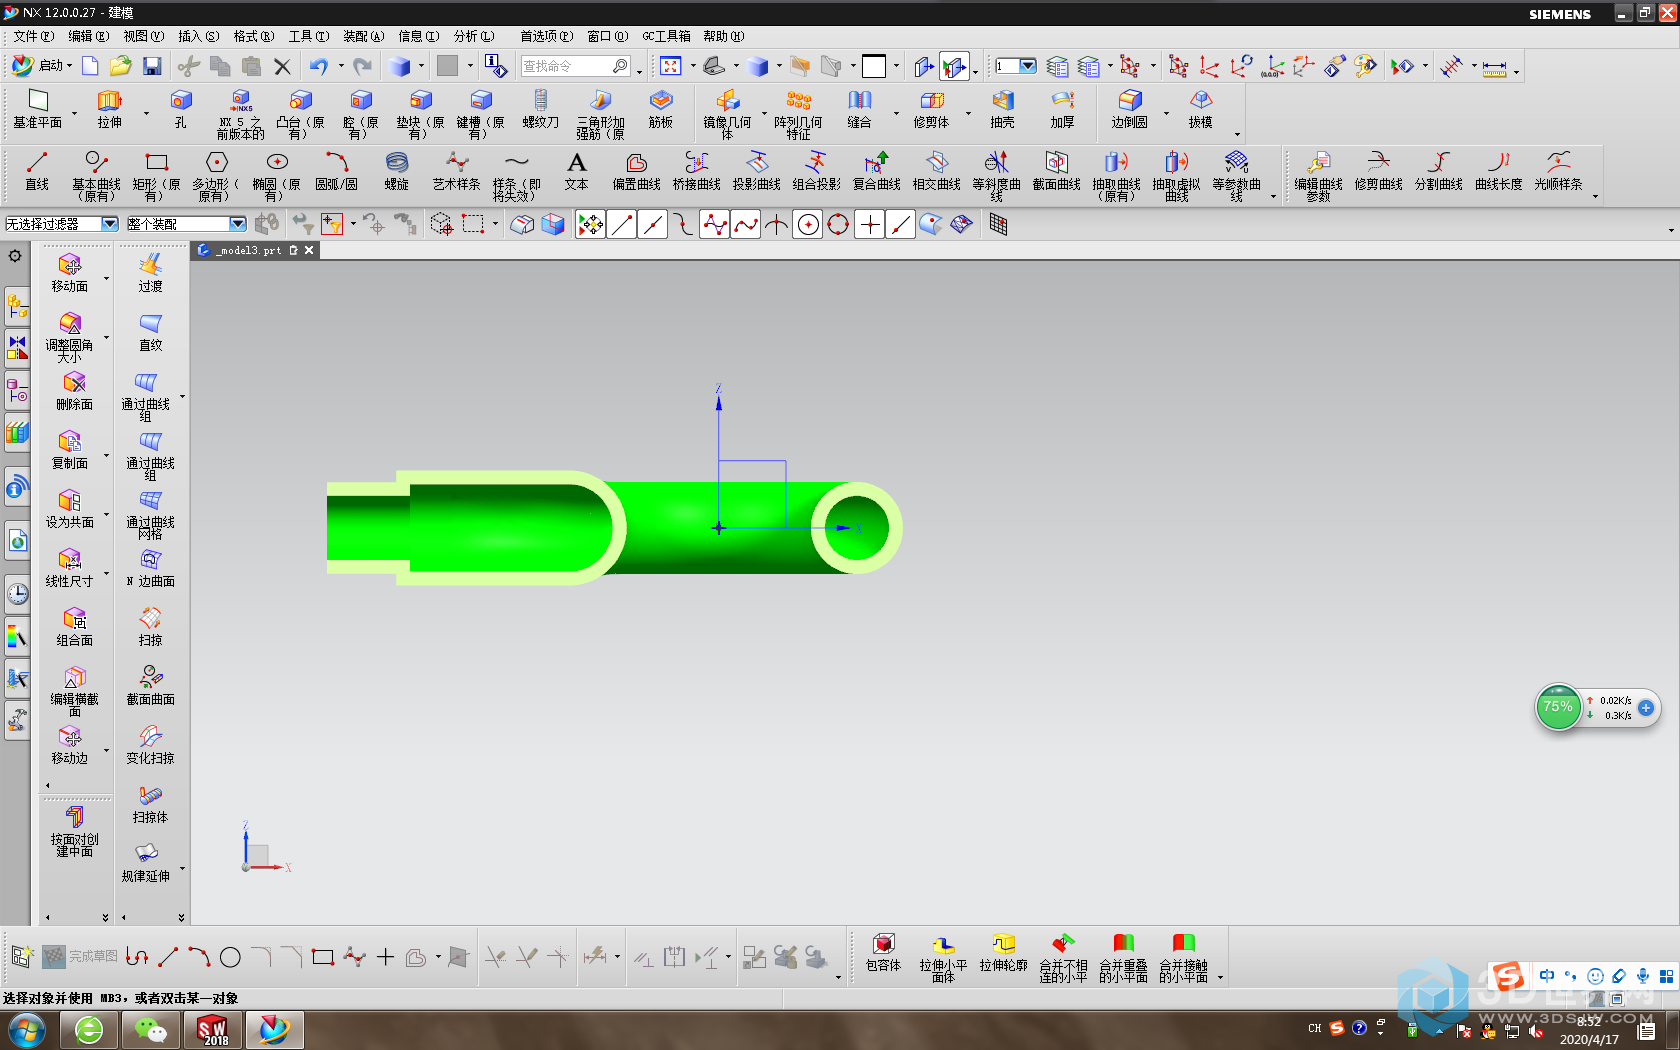Open the 编辑 (Edit) menu
The image size is (1680, 1050).
[x=88, y=36]
